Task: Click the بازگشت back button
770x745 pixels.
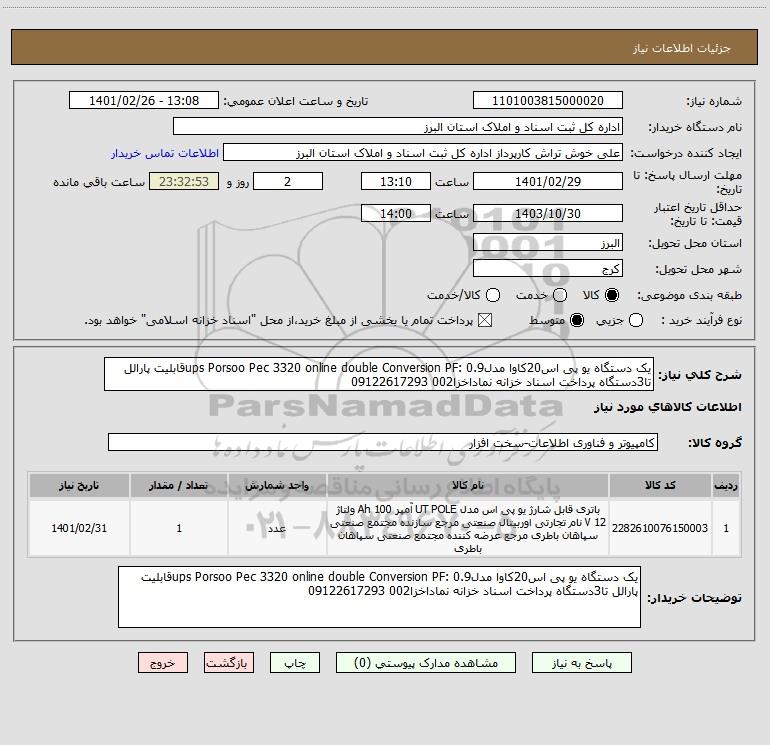Action: click(x=229, y=662)
